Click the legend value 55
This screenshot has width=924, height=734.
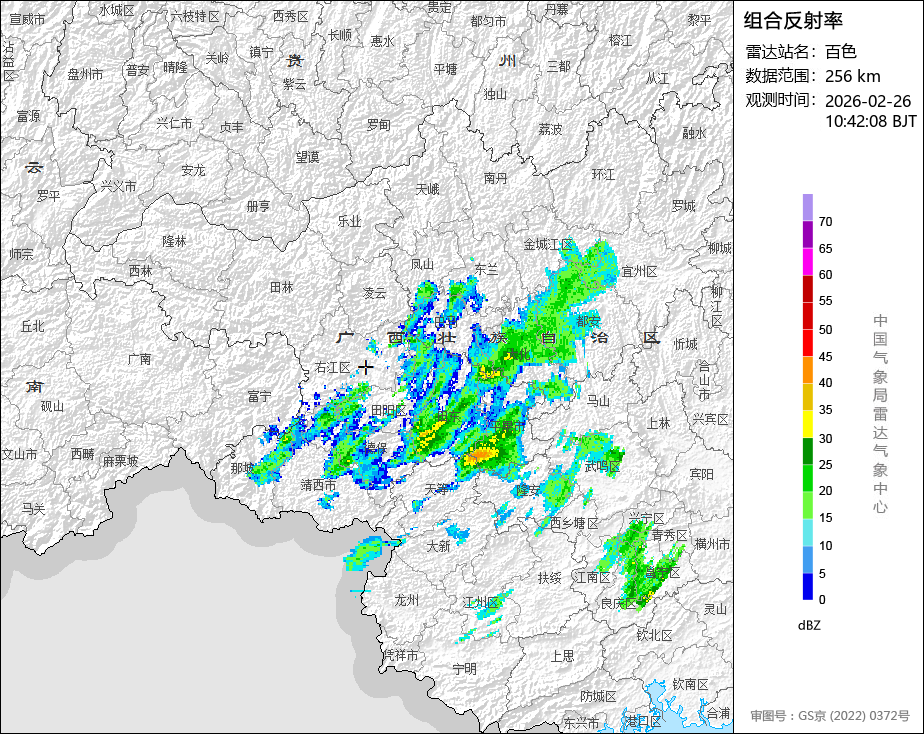(x=825, y=301)
